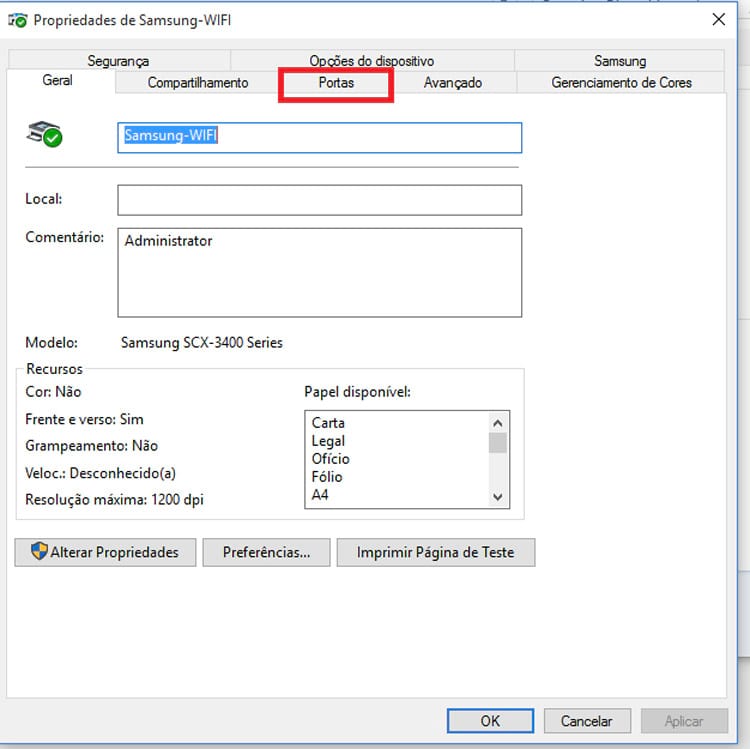
Task: Click the shield icon on Alterar Propriedades
Action: point(39,551)
